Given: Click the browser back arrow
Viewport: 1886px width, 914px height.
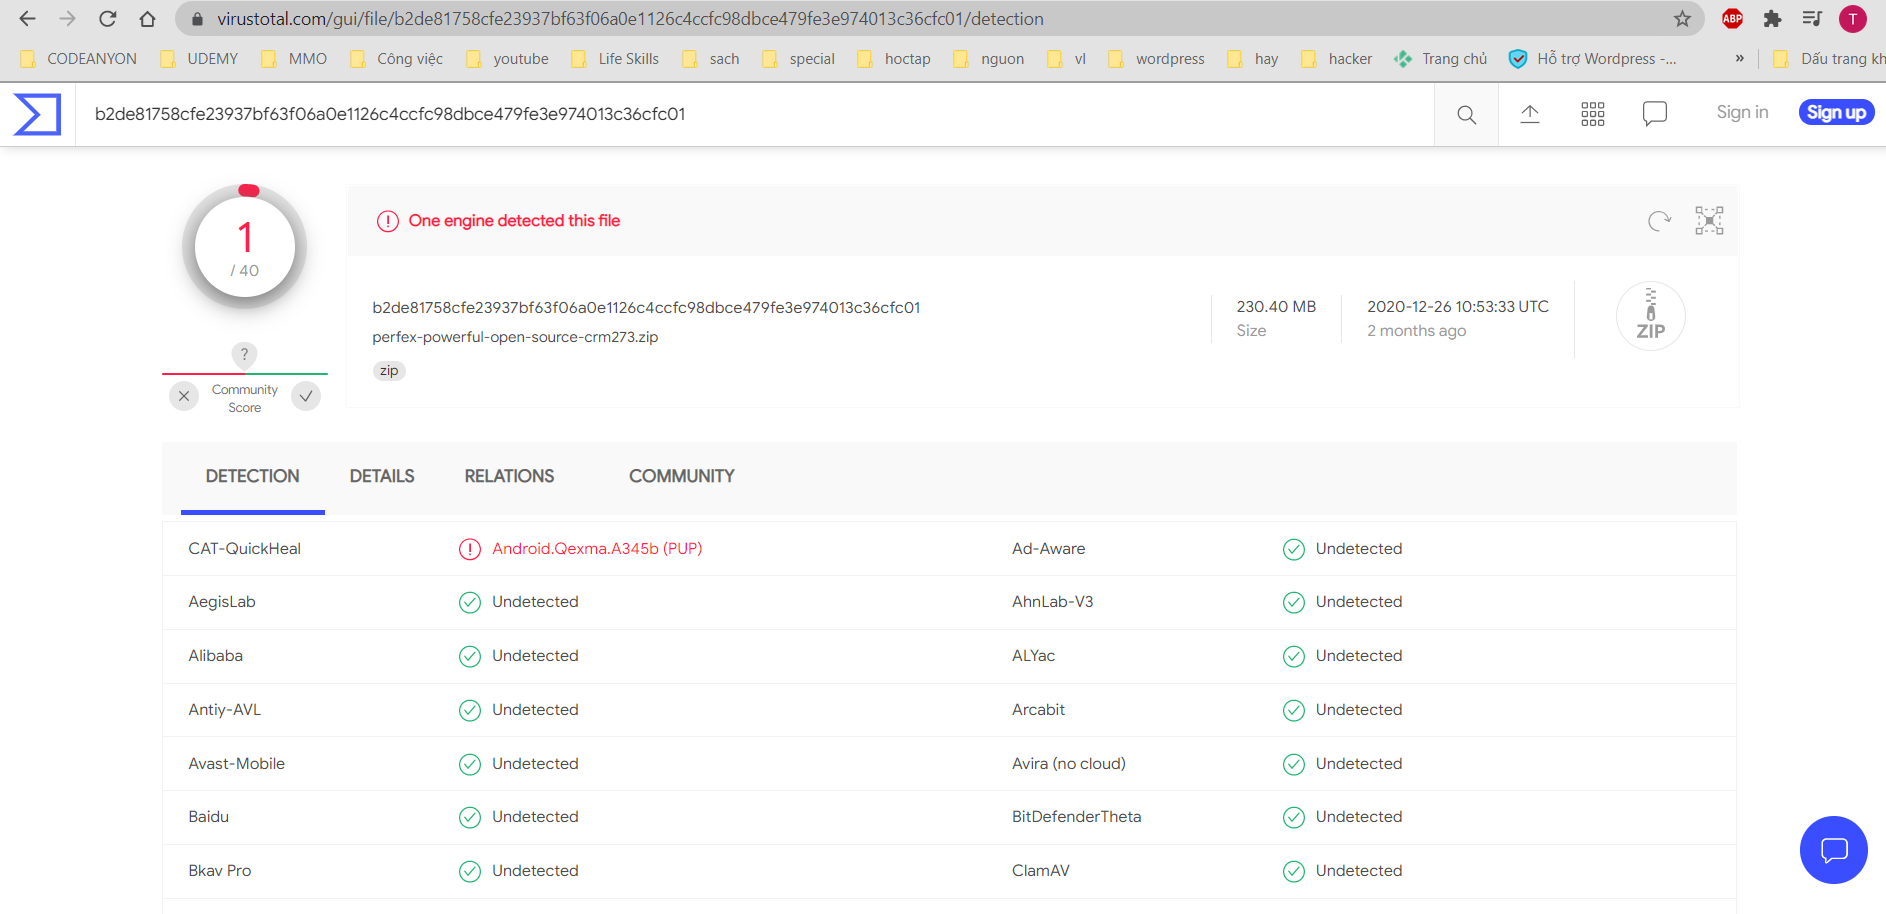Looking at the screenshot, I should point(27,19).
